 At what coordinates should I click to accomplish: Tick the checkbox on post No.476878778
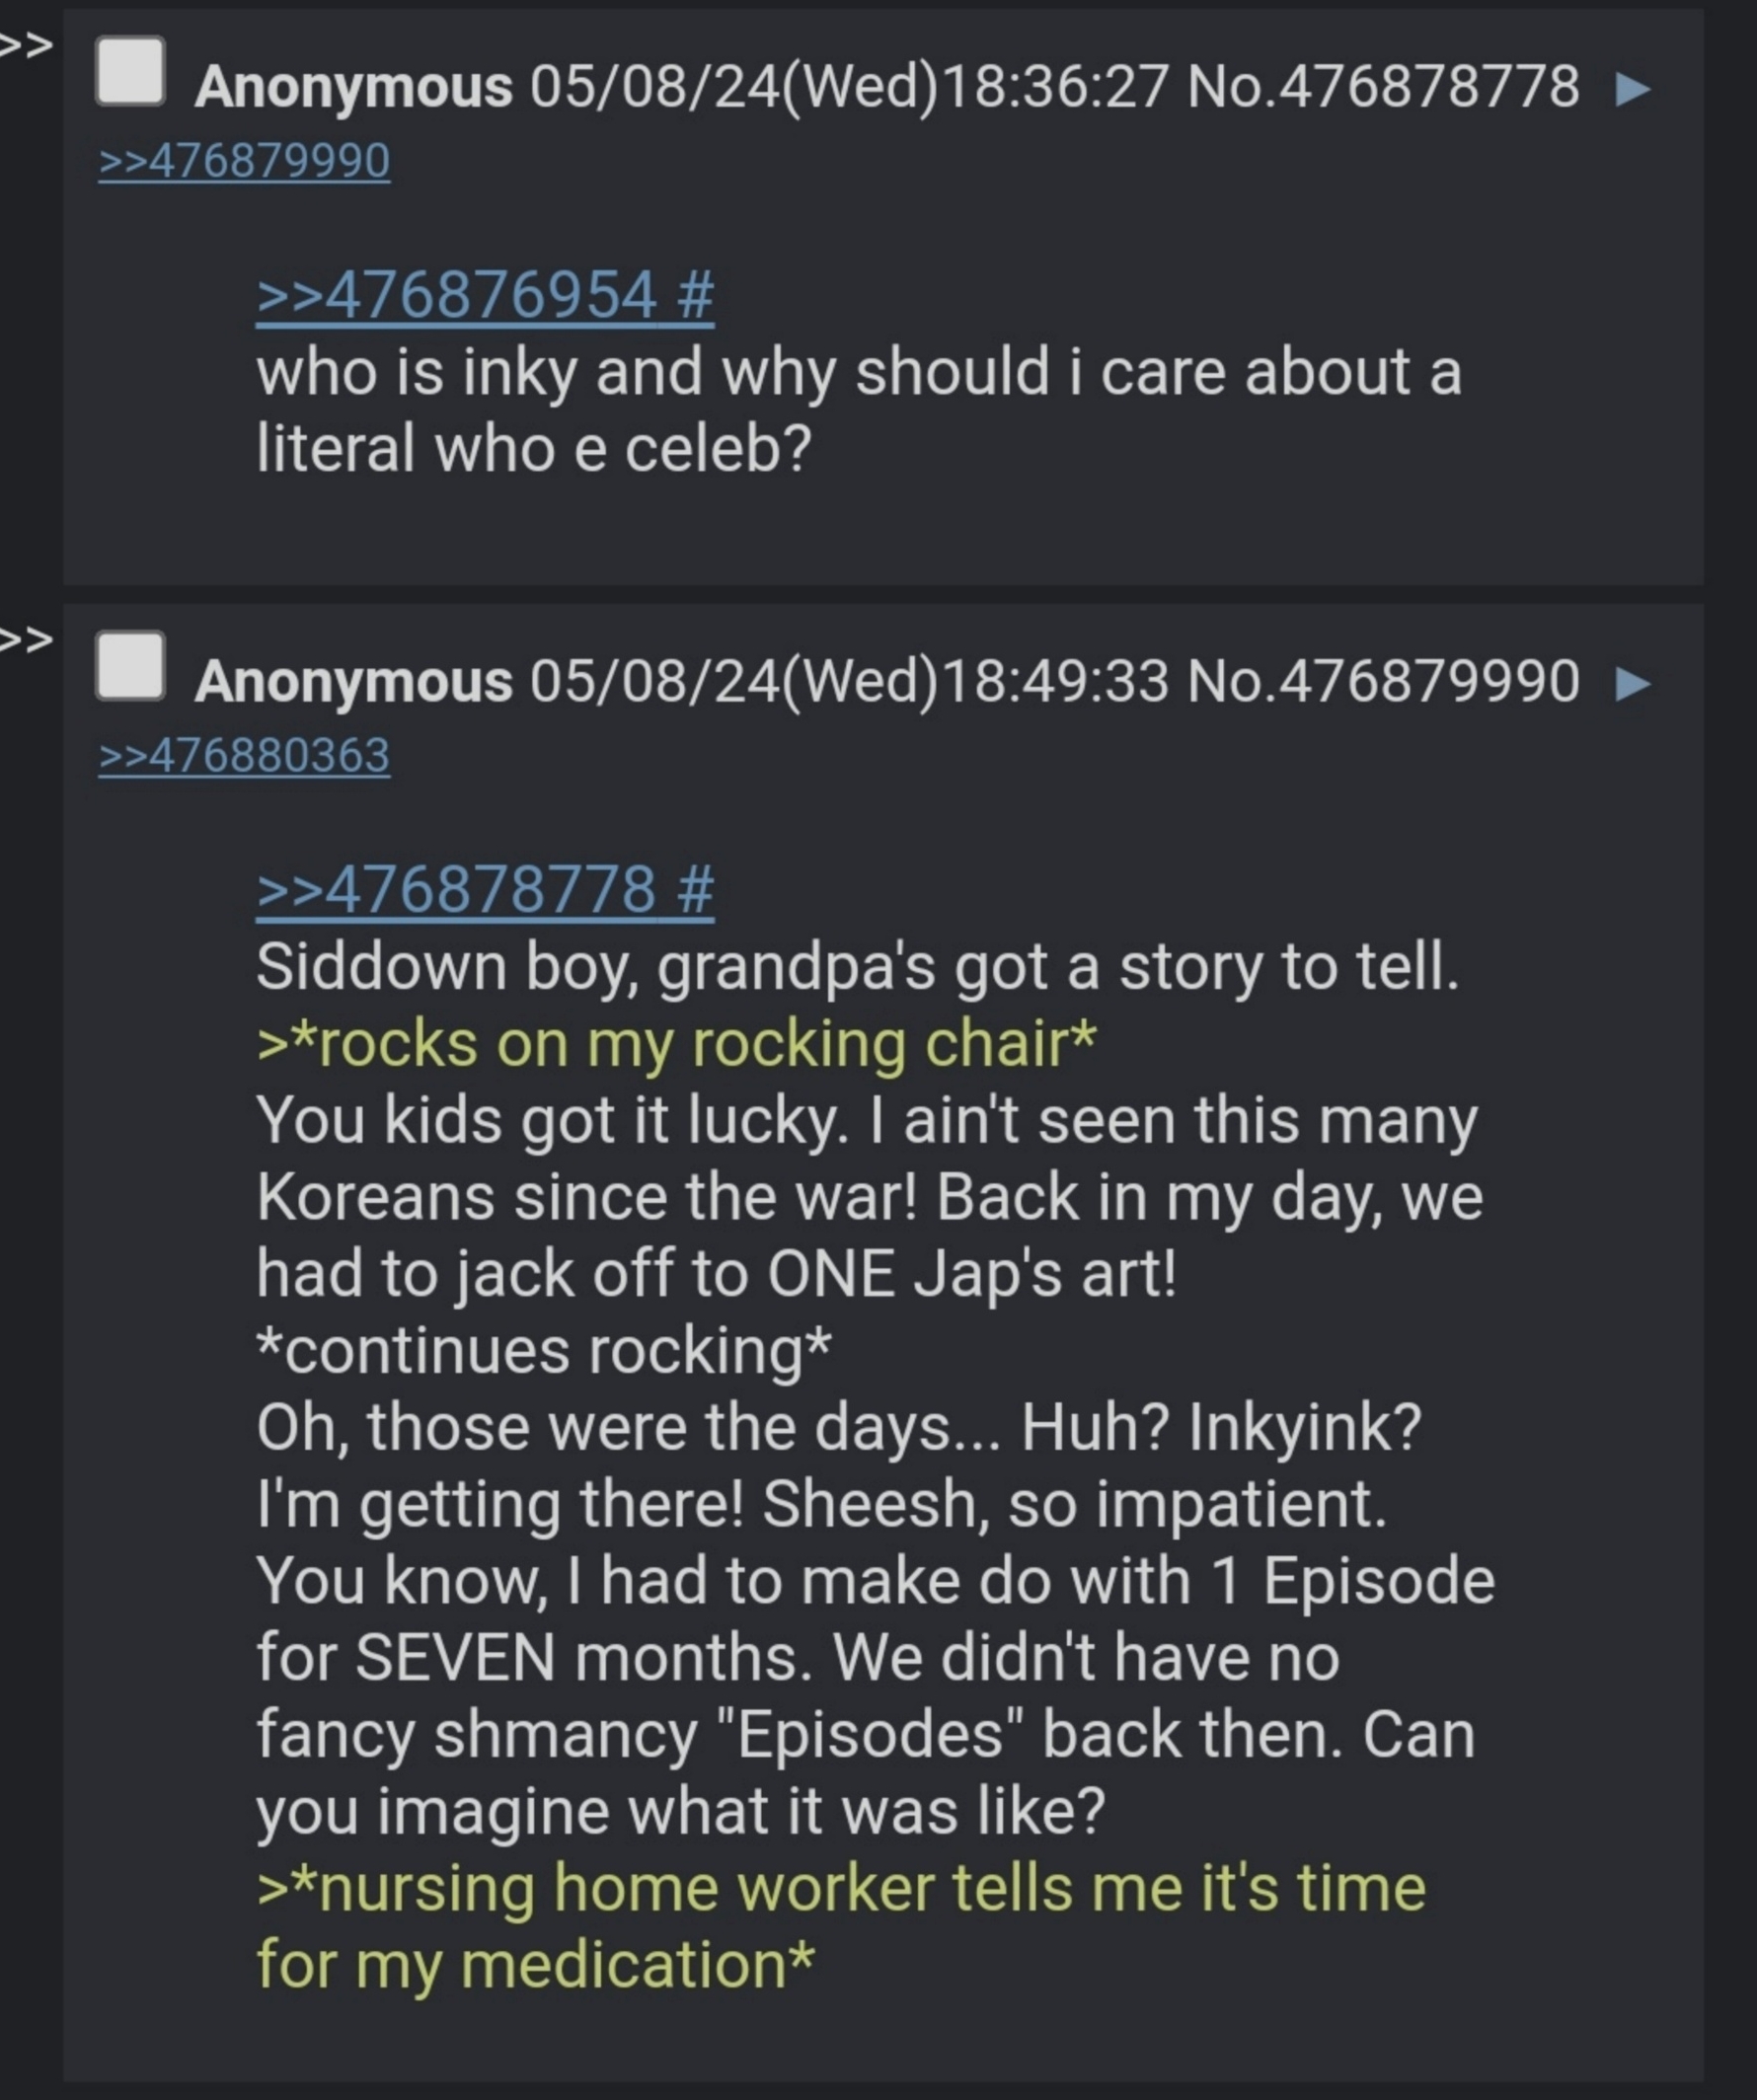point(130,71)
